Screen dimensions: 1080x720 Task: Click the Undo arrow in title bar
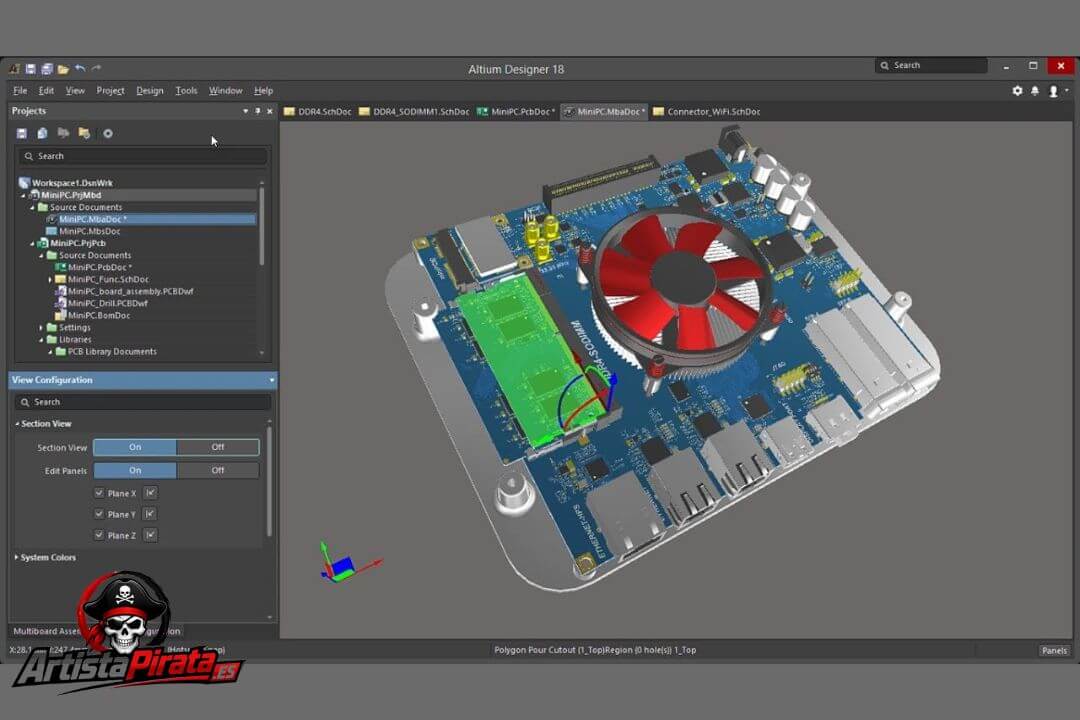tap(80, 68)
